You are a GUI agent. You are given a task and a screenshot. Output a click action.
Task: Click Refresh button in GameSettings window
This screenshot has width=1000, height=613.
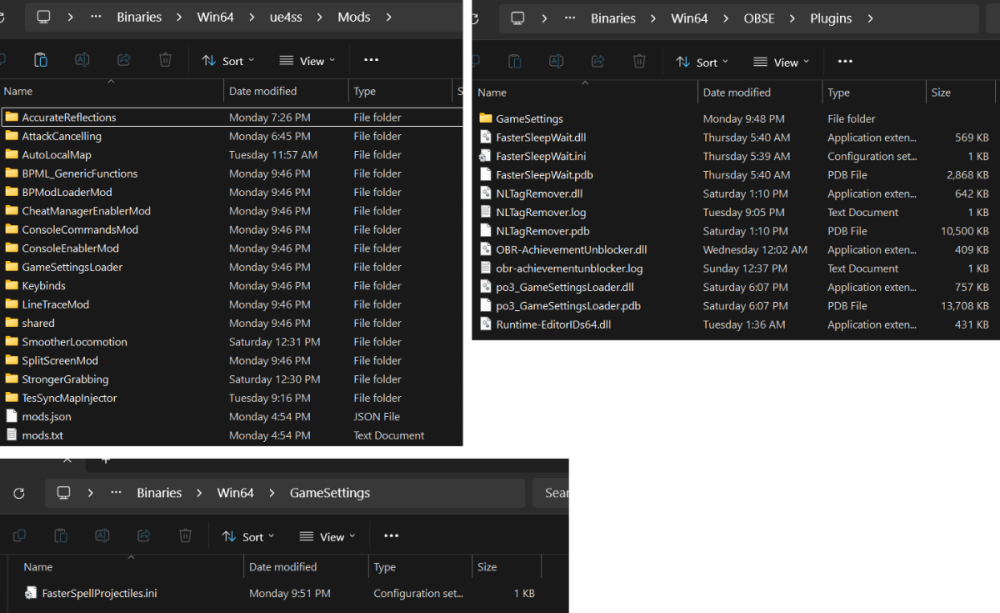pos(19,493)
